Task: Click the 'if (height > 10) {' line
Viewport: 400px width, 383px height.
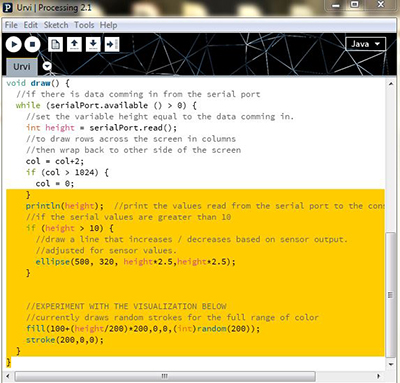Action: click(69, 228)
